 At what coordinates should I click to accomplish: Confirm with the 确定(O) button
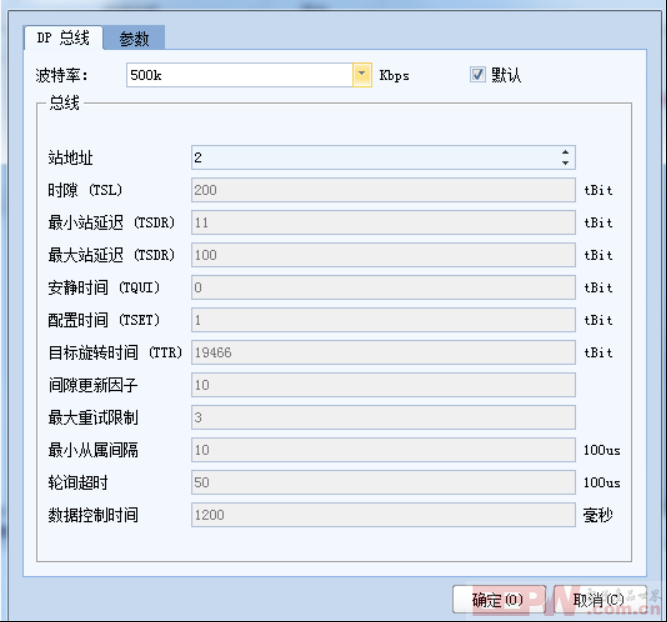click(x=499, y=599)
